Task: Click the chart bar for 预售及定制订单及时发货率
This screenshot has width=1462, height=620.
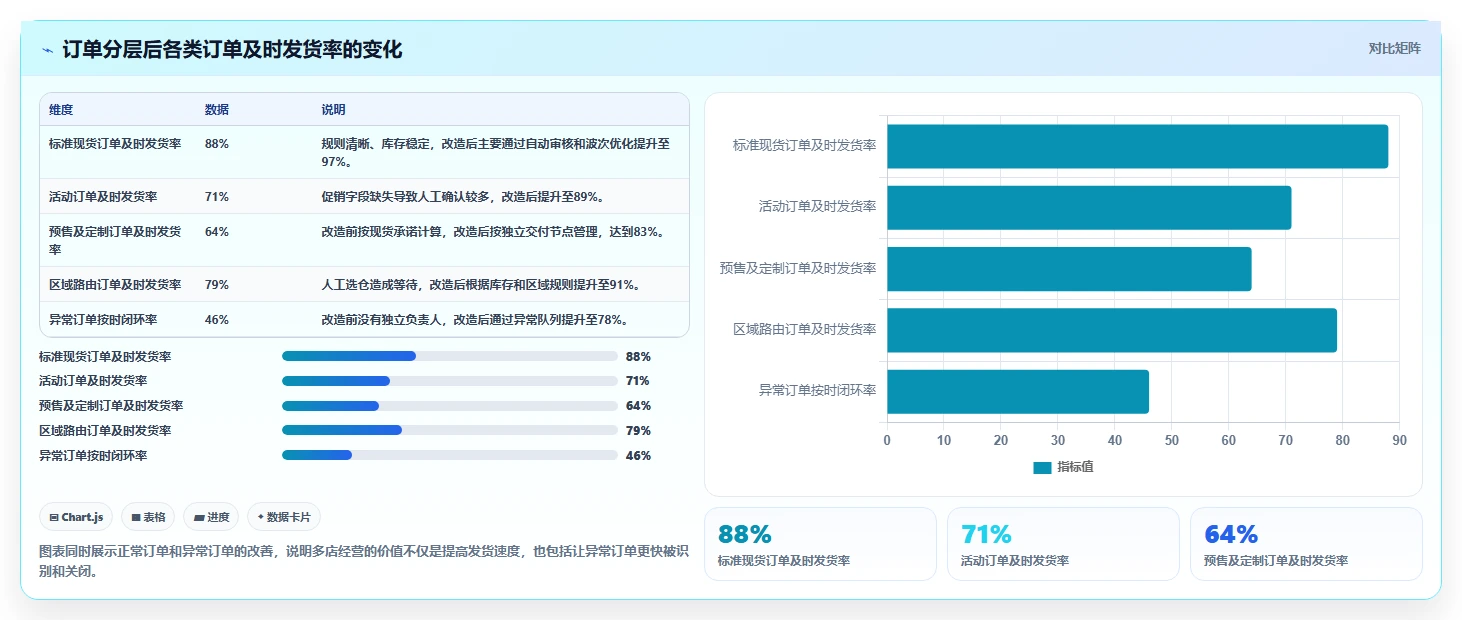Action: pyautogui.click(x=1069, y=269)
